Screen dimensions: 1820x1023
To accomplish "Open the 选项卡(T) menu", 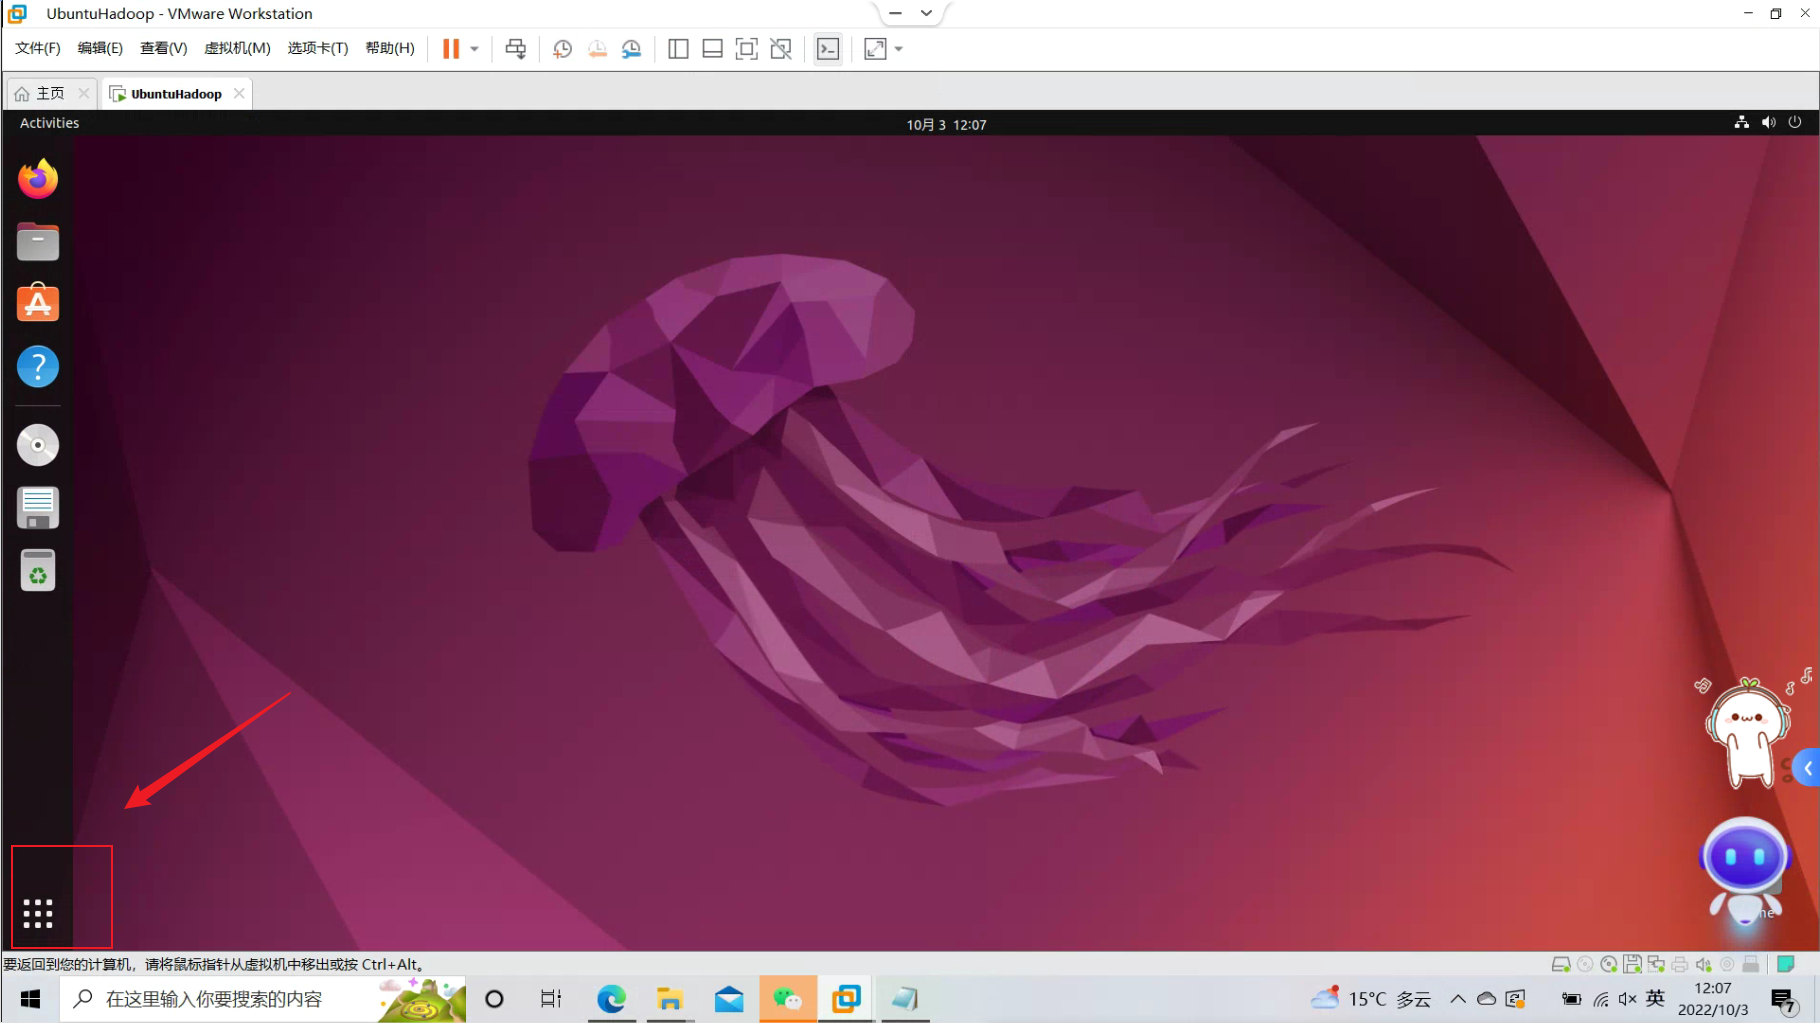I will [318, 48].
